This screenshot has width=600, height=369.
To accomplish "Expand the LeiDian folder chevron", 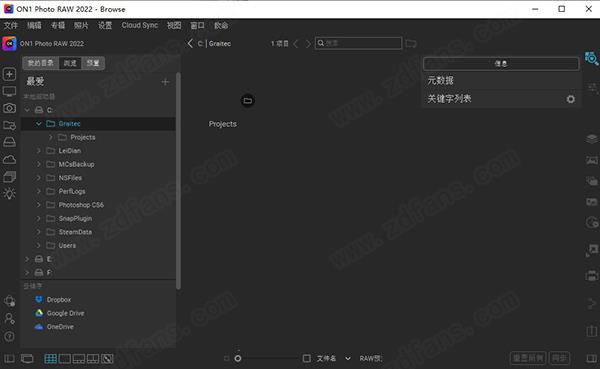I will (x=39, y=151).
